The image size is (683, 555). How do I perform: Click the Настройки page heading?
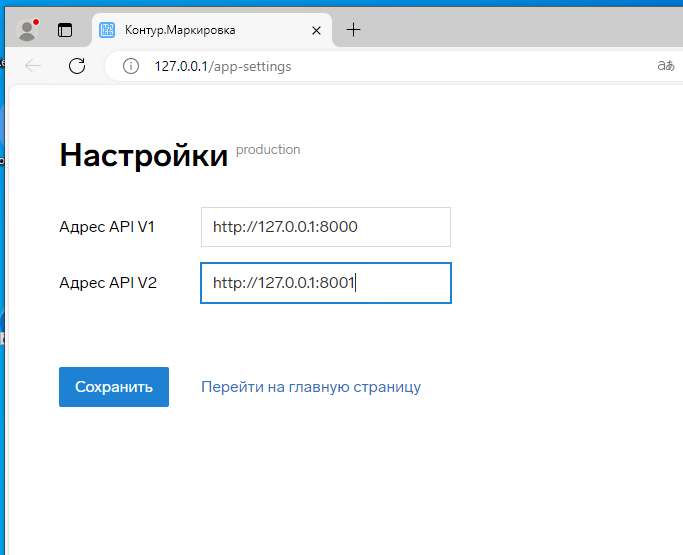[x=144, y=155]
